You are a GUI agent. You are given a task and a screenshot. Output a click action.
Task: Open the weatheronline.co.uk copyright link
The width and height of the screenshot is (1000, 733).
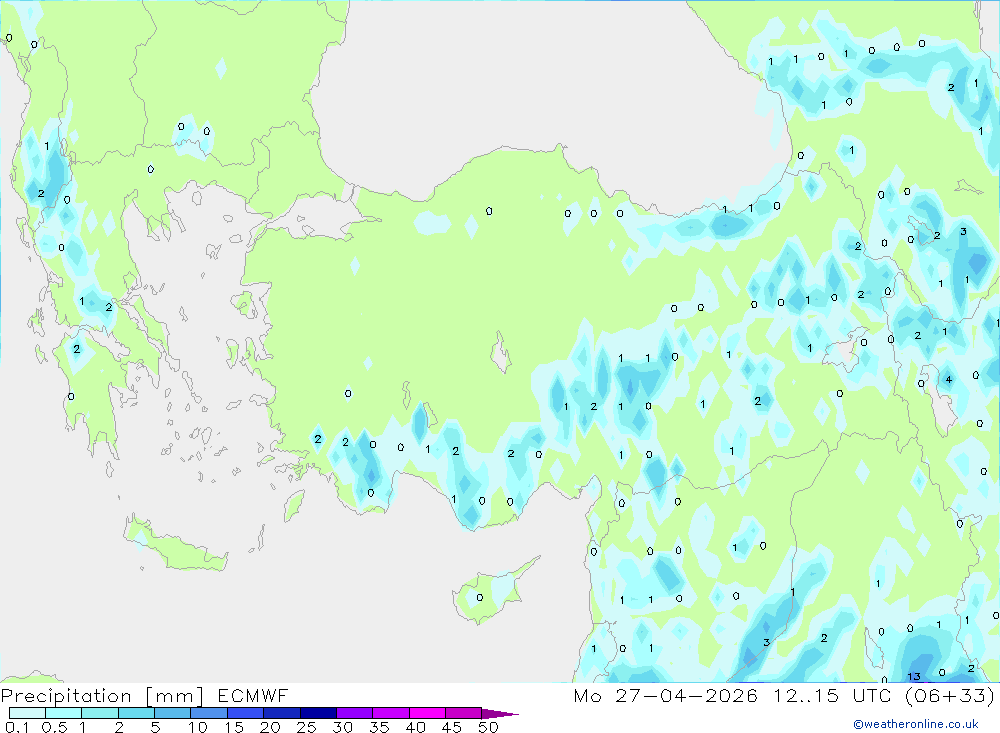(x=915, y=724)
